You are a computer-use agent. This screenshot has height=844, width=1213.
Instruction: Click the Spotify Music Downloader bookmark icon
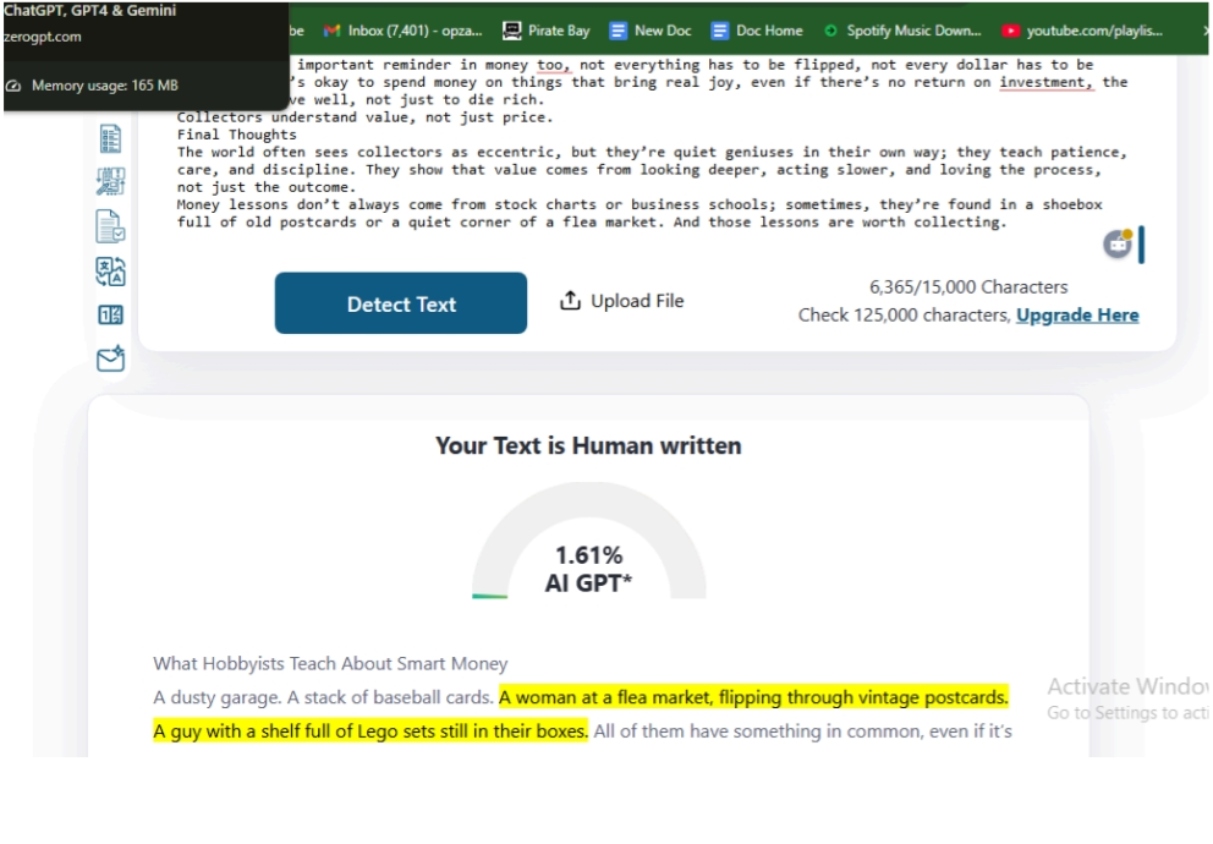tap(830, 31)
